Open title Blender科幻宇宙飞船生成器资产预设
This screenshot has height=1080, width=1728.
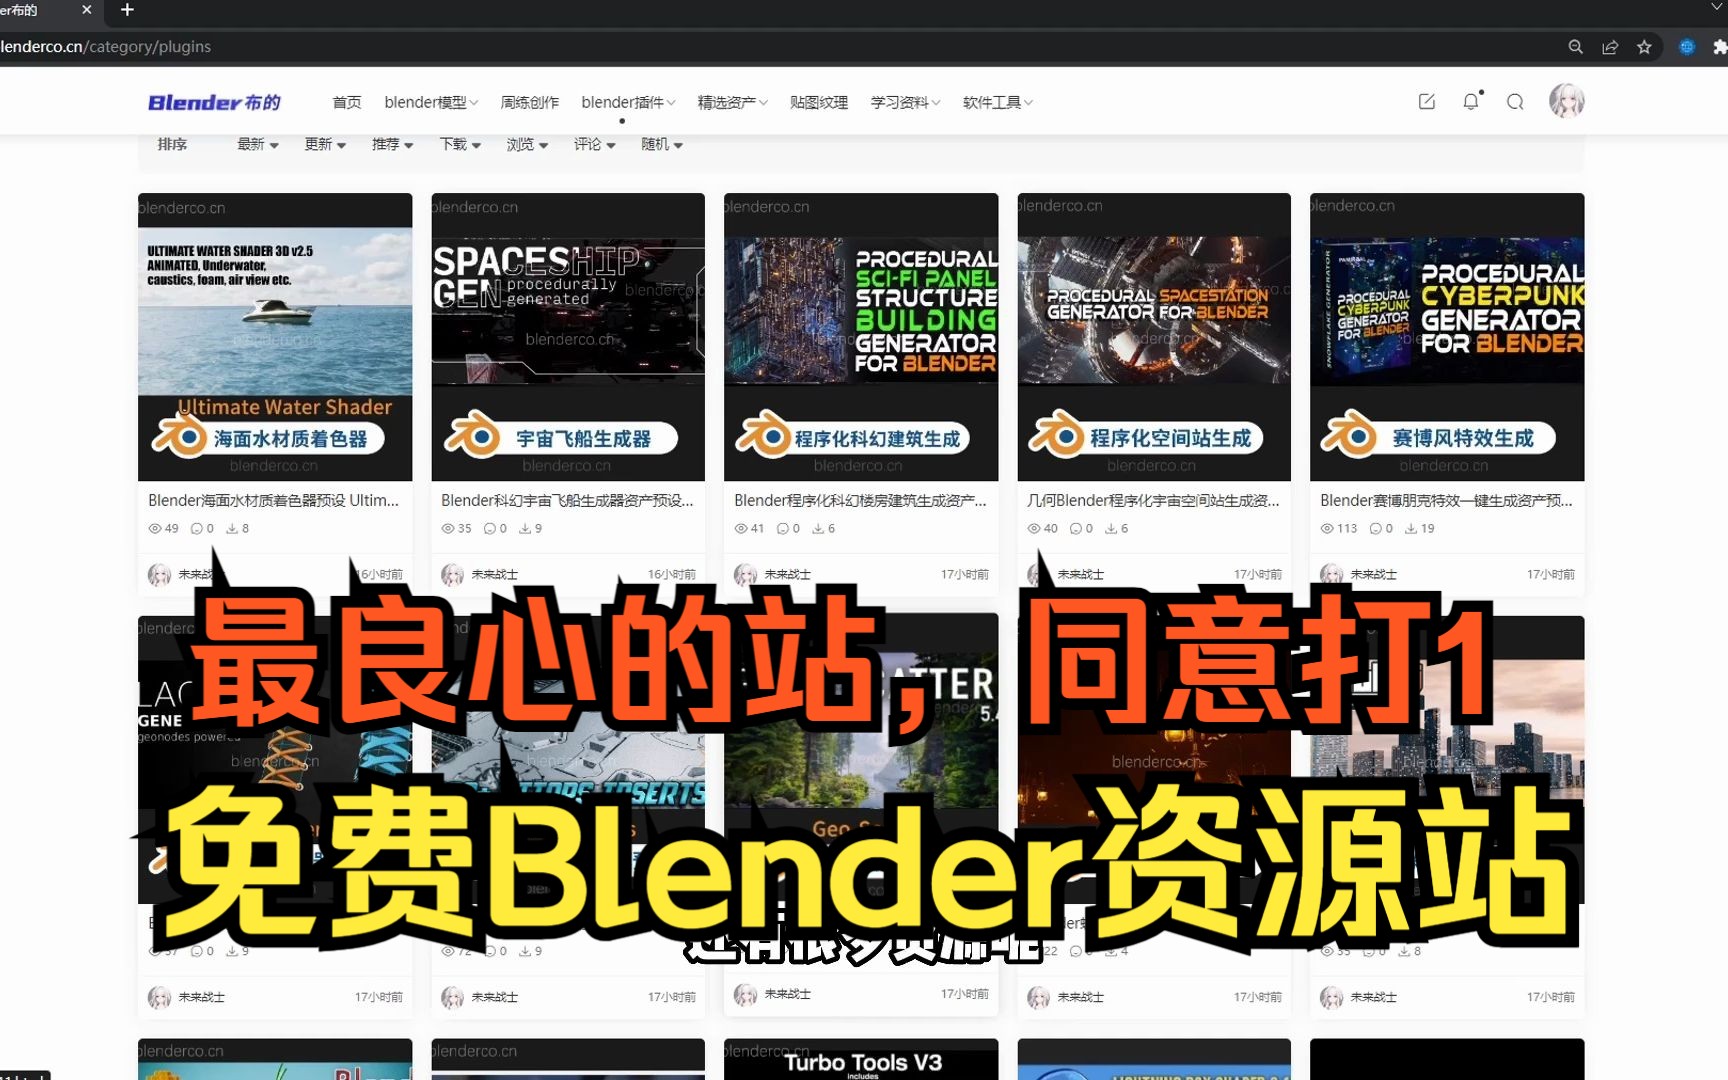click(567, 500)
